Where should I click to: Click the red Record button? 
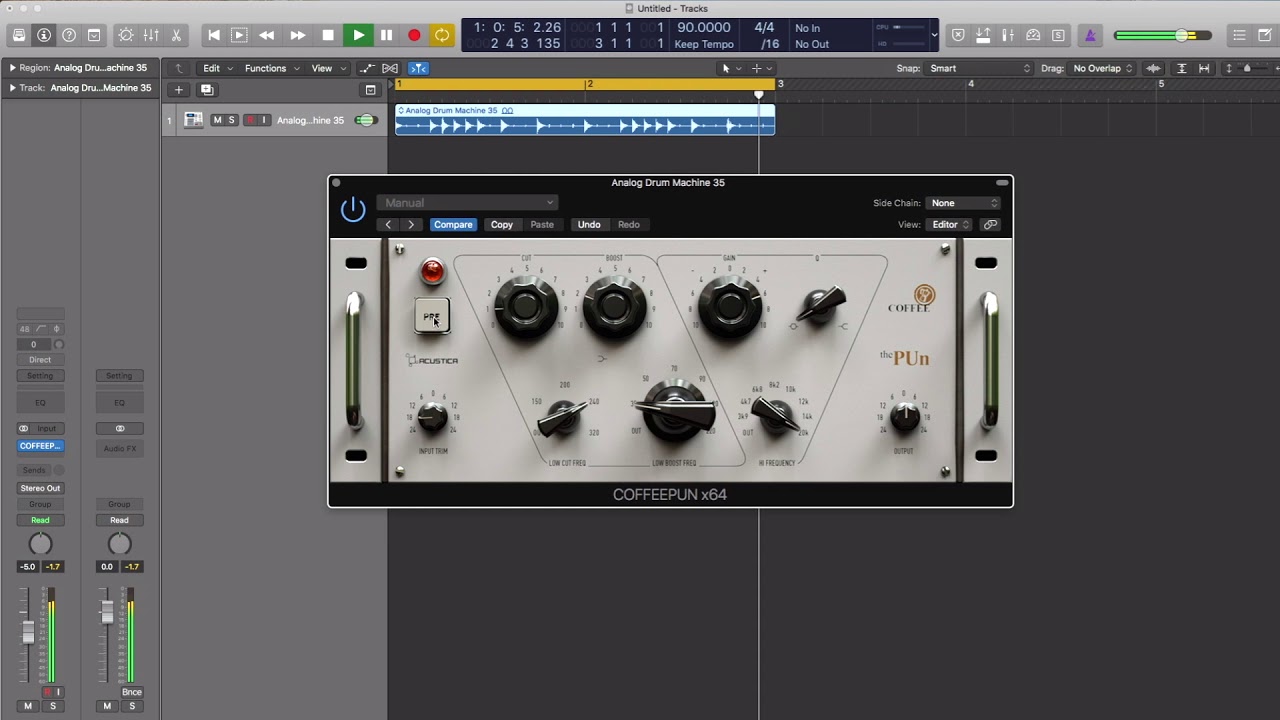pos(414,35)
